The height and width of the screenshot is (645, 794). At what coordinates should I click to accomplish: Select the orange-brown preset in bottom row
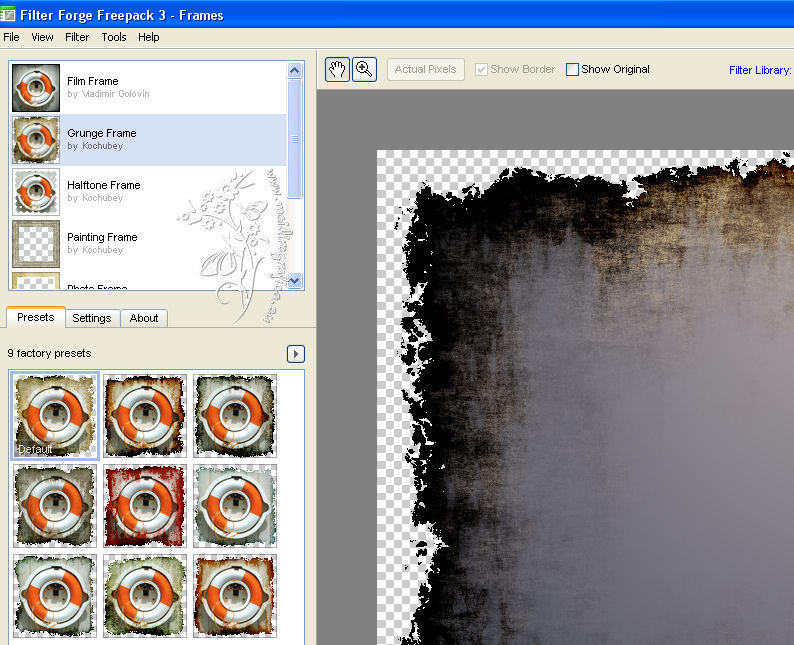tap(235, 596)
